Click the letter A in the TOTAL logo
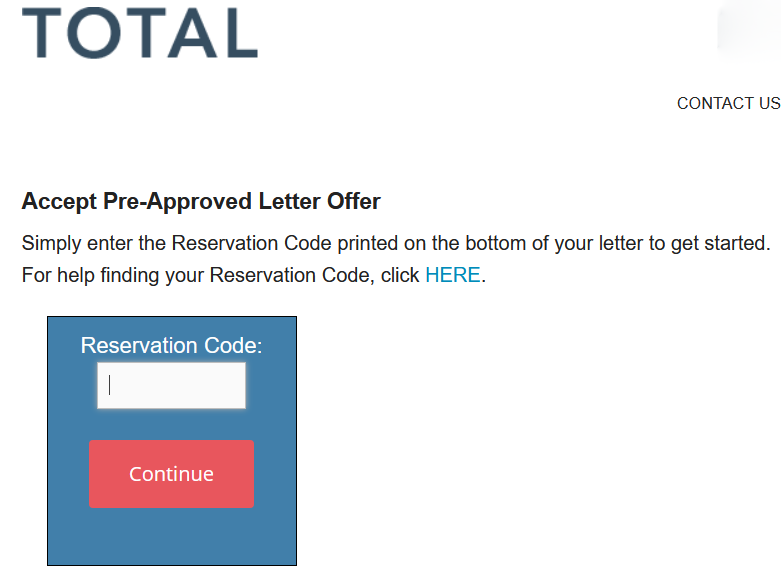Image resolution: width=781 pixels, height=583 pixels. 192,33
